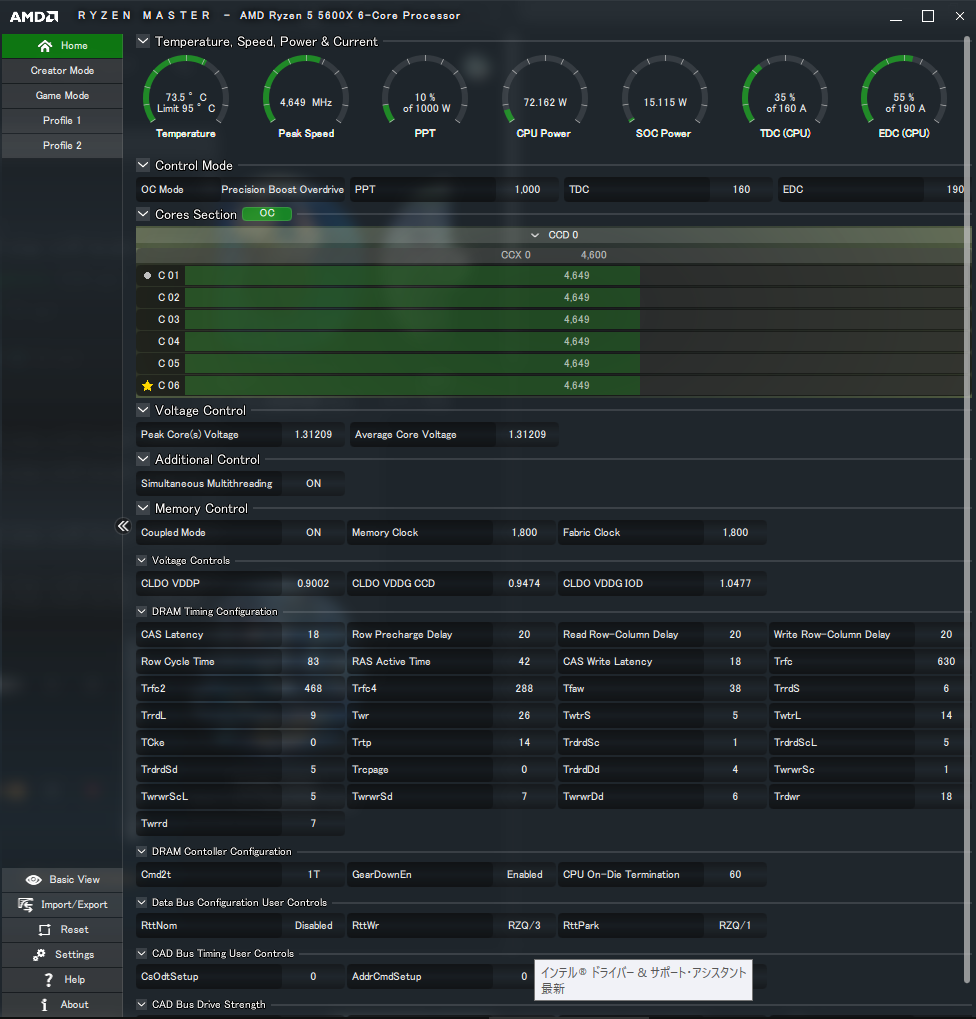Open Settings via the gear icon
The height and width of the screenshot is (1019, 976).
(39, 955)
